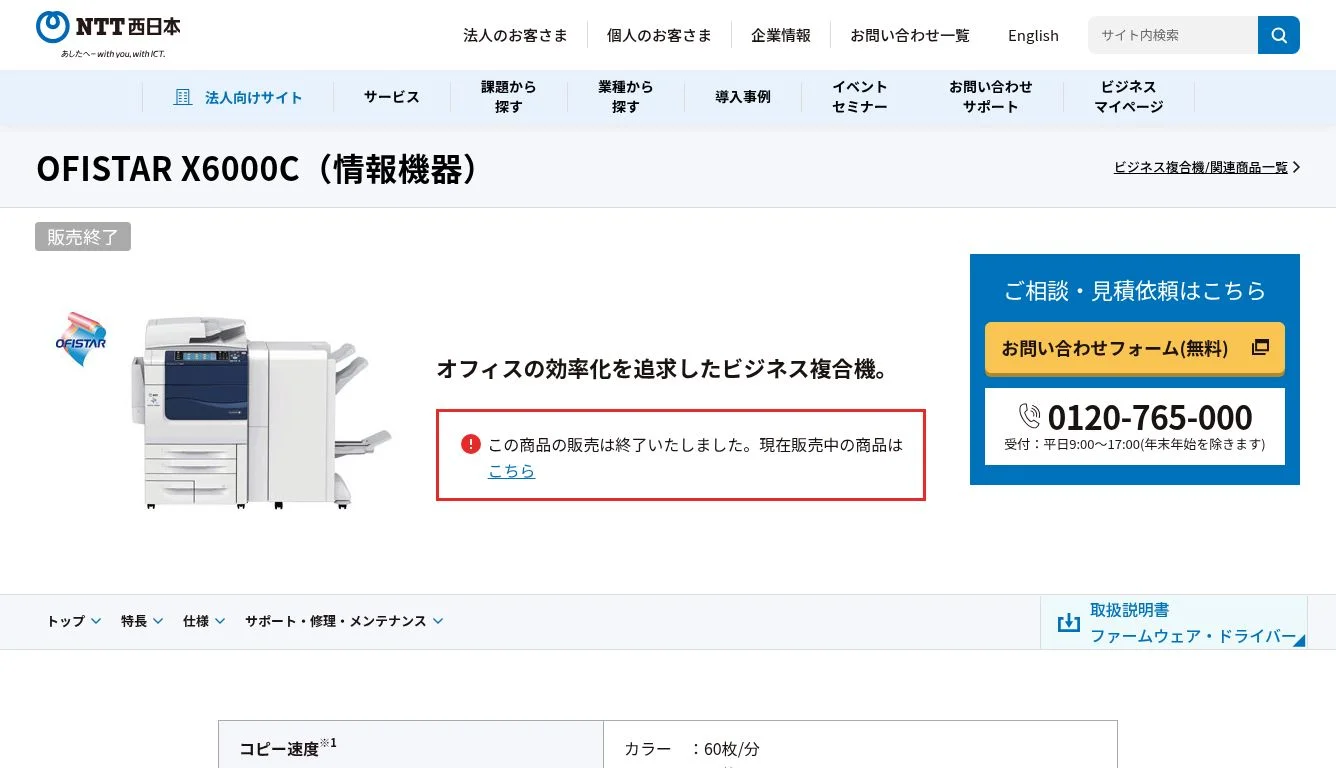The image size is (1336, 768).
Task: Click the building icon beside 法人向けサイト
Action: tap(183, 97)
